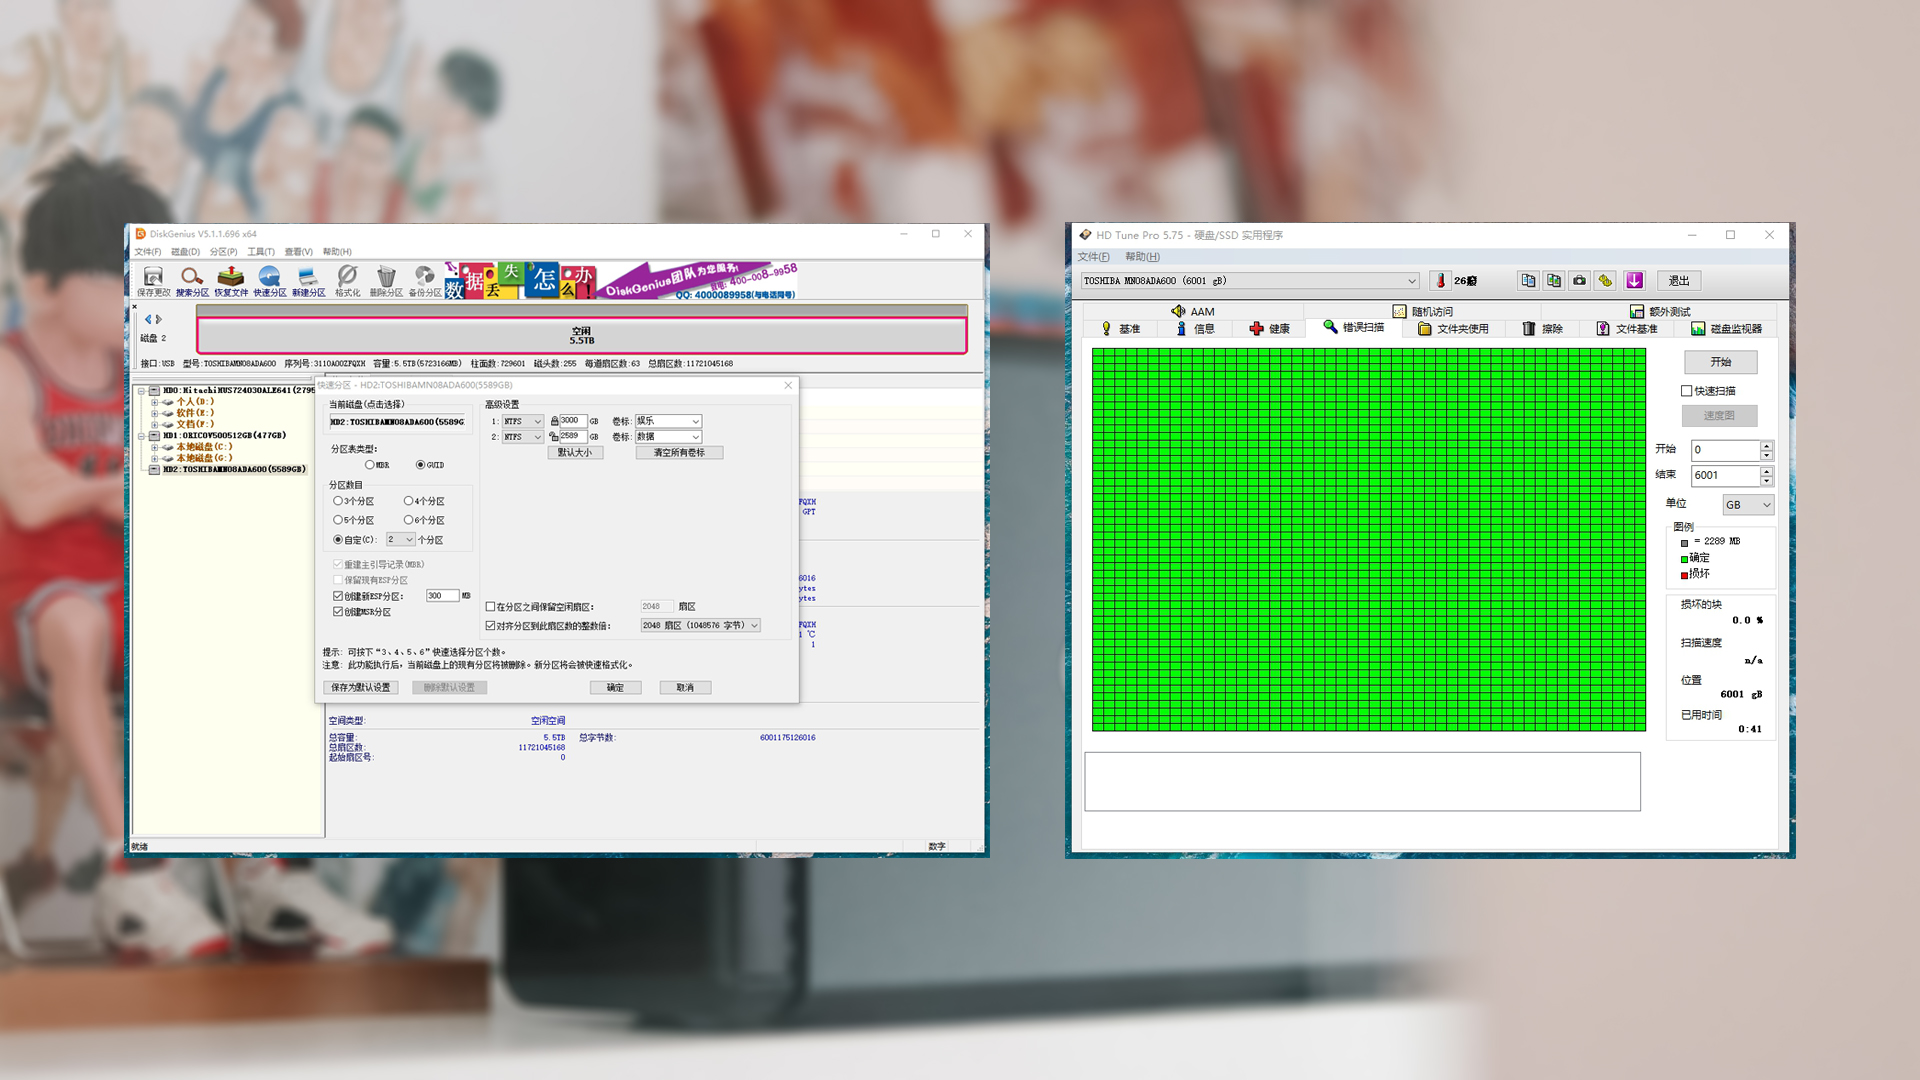Switch to the 健康 health tab

tap(1269, 329)
